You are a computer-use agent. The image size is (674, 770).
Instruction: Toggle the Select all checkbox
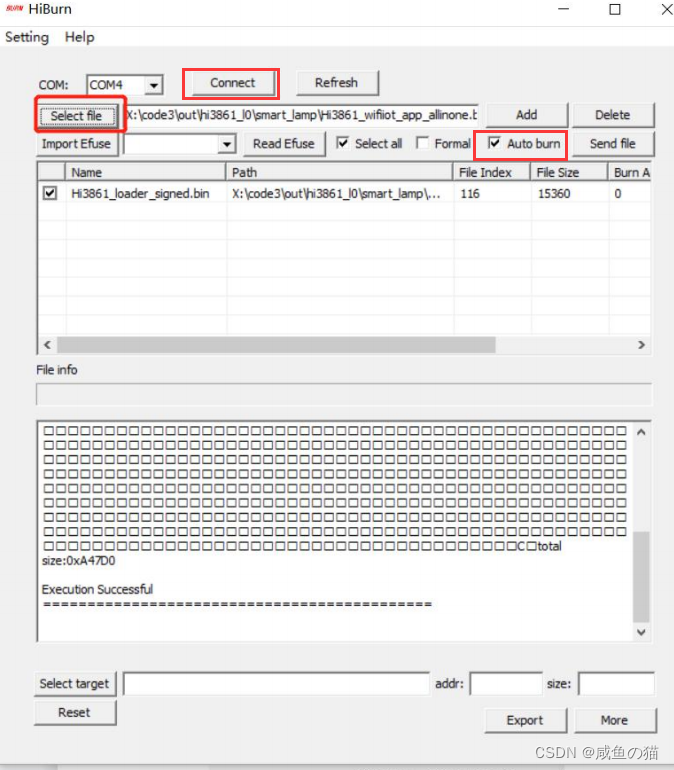[x=343, y=143]
